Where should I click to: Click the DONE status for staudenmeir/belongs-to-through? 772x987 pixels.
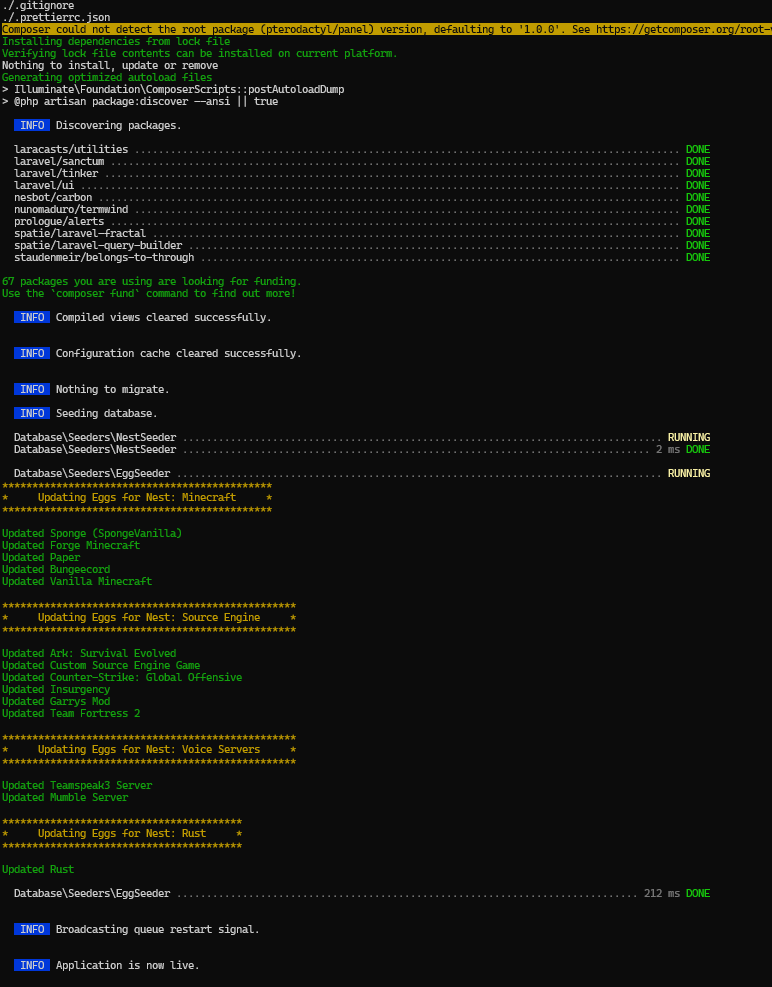pyautogui.click(x=697, y=257)
